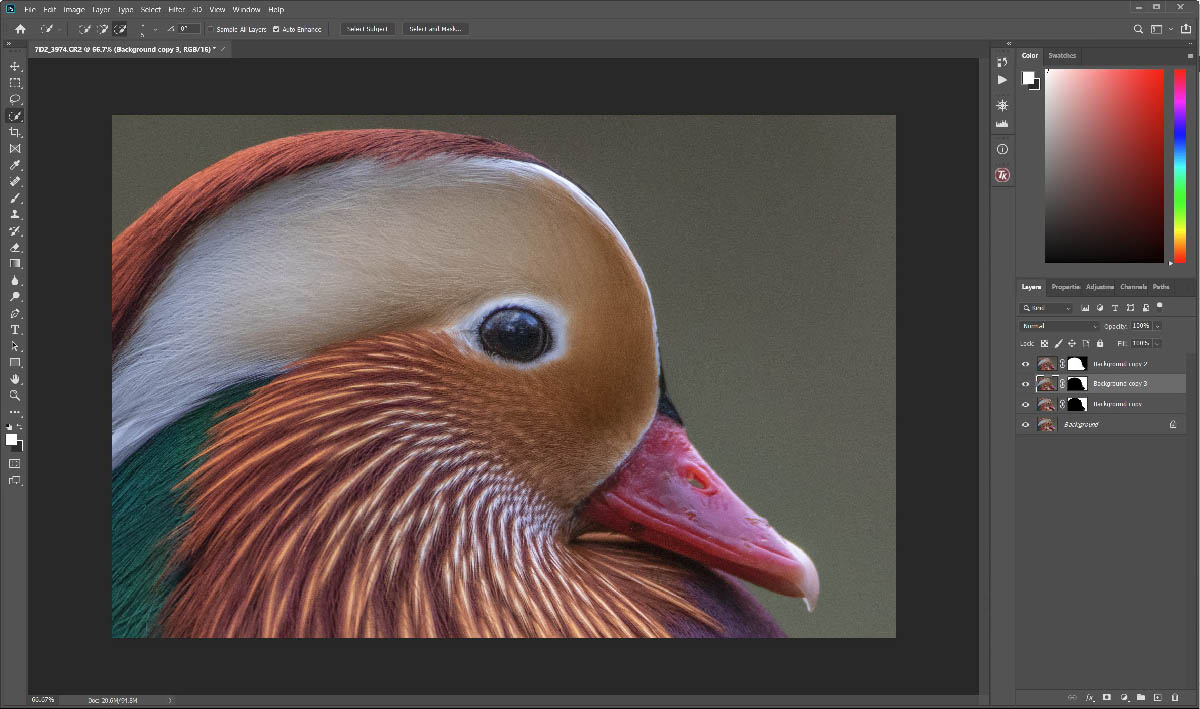The image size is (1200, 709).
Task: Uncheck the Auto Enhance checkbox
Action: coord(277,29)
